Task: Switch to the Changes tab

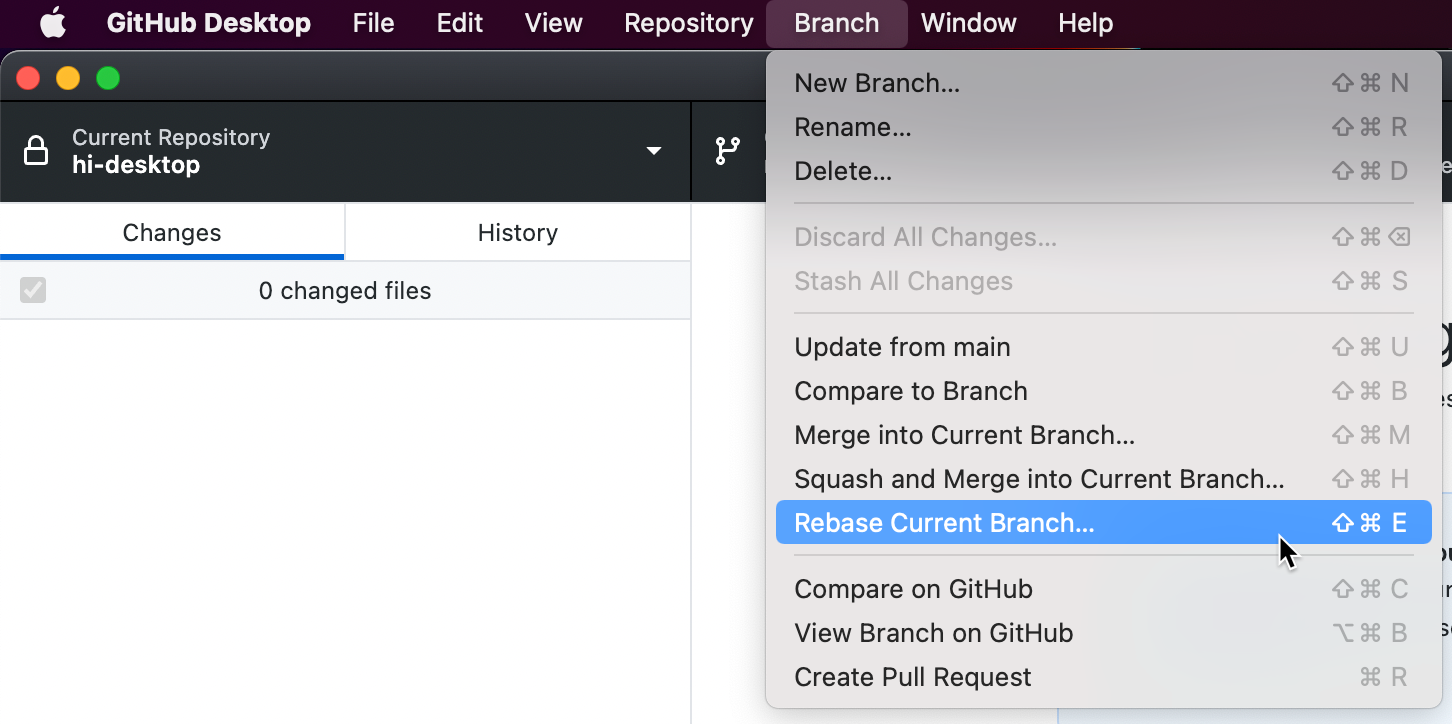Action: pos(171,232)
